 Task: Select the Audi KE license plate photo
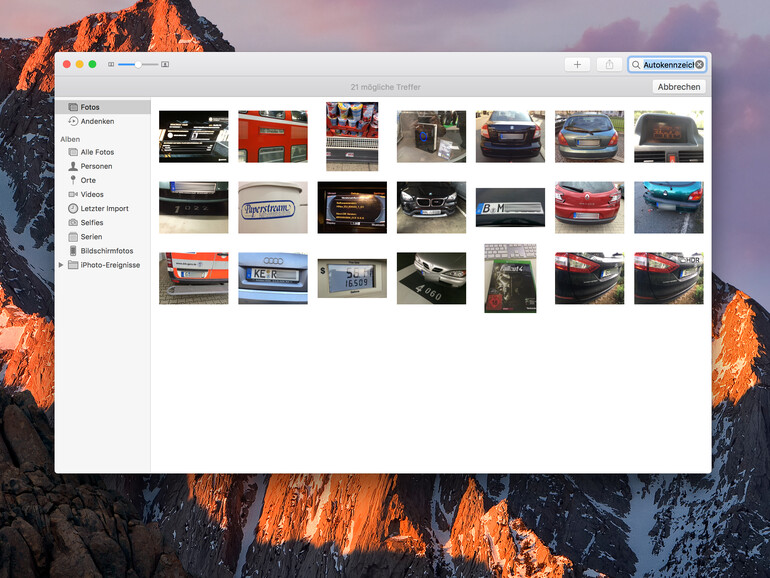(x=273, y=278)
